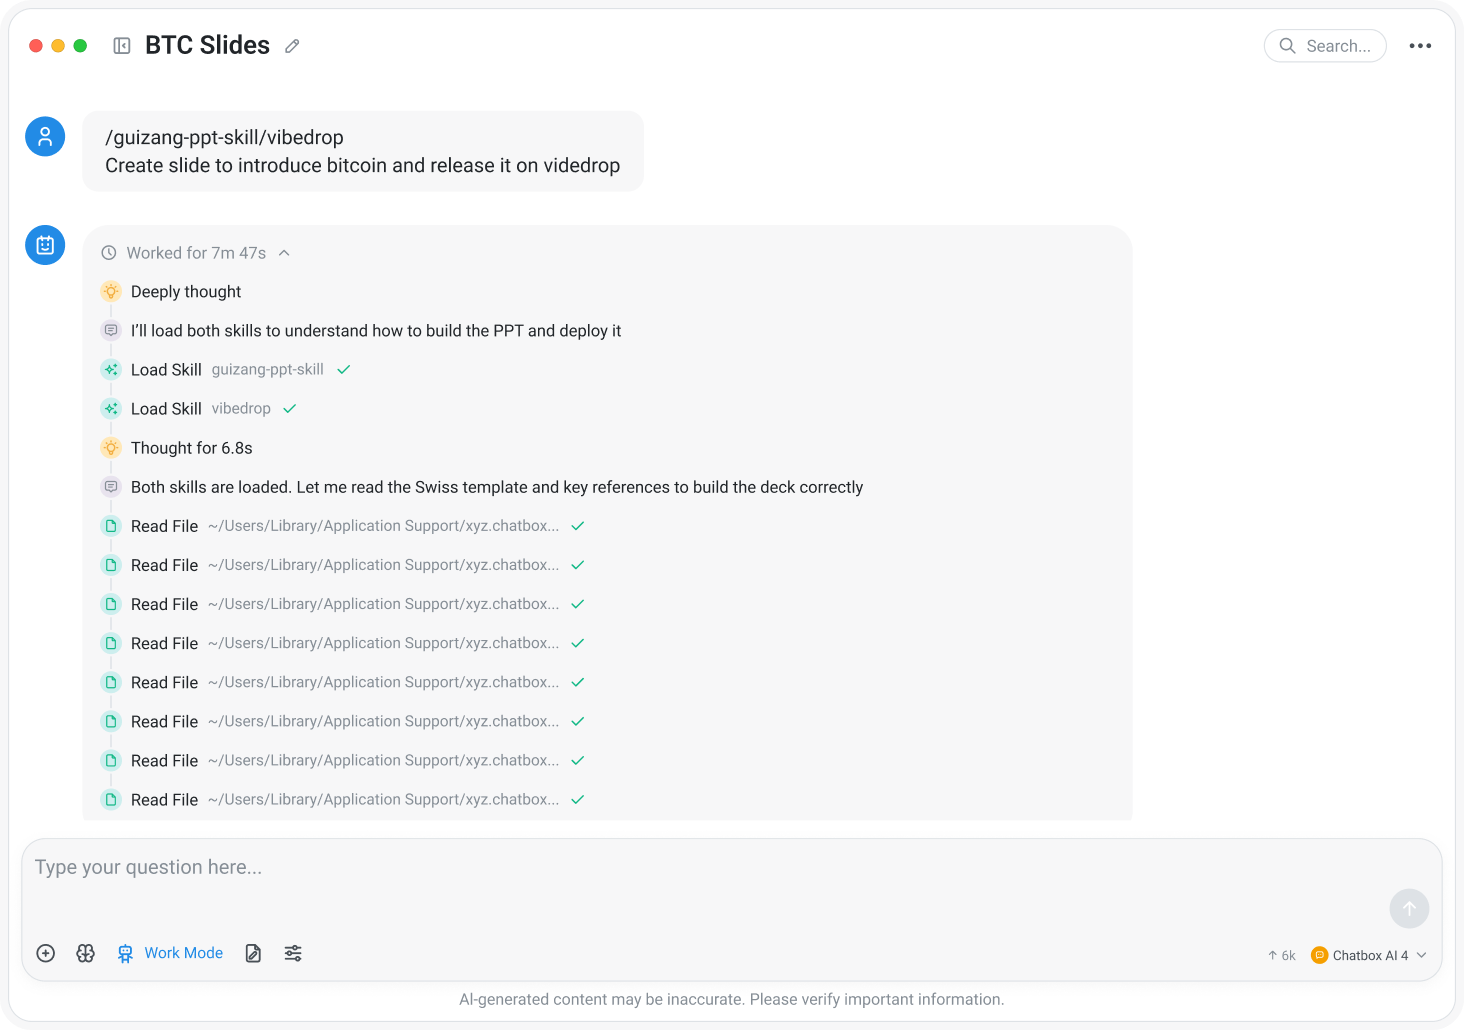Open the Load Skill guizang-ppt-skill step
The height and width of the screenshot is (1030, 1464).
click(x=226, y=370)
